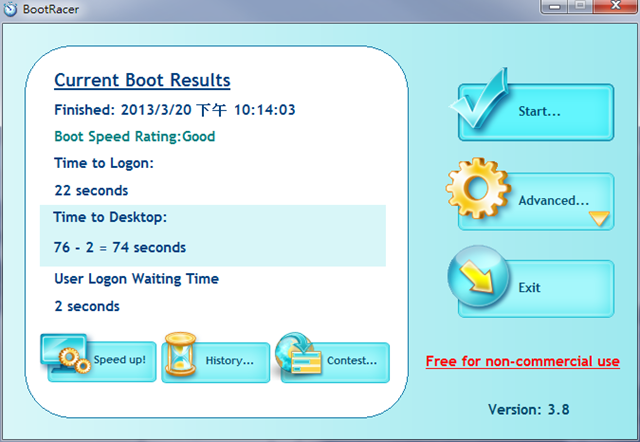Screen dimensions: 640x442
Task: Open Free for non-commercial use link
Action: [x=522, y=362]
